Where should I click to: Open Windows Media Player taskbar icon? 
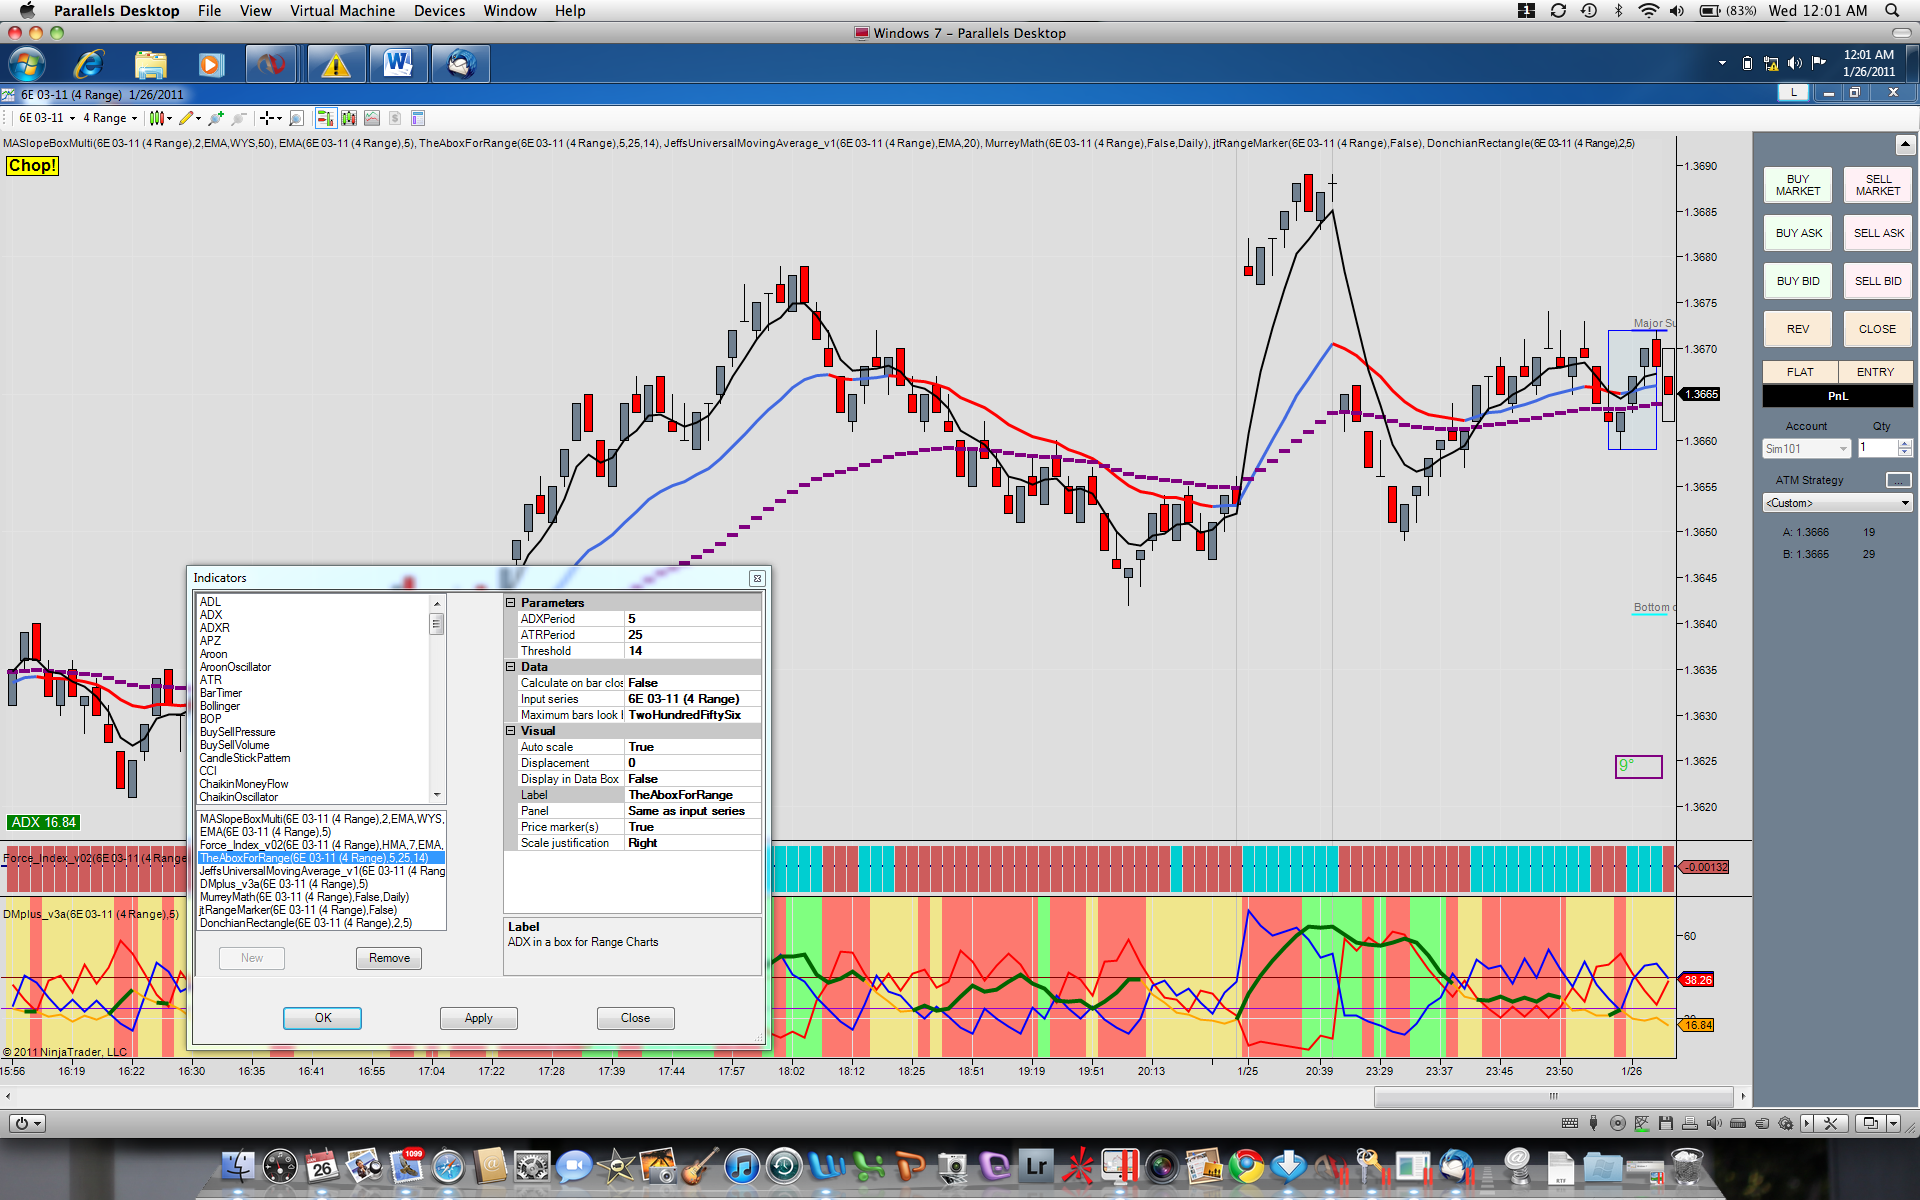click(x=210, y=65)
